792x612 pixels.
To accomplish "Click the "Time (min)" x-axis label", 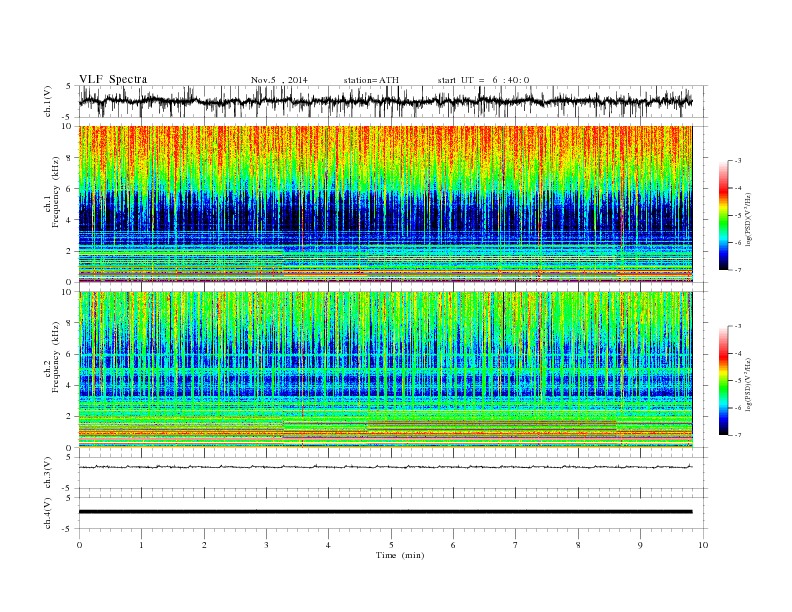I will tap(400, 555).
